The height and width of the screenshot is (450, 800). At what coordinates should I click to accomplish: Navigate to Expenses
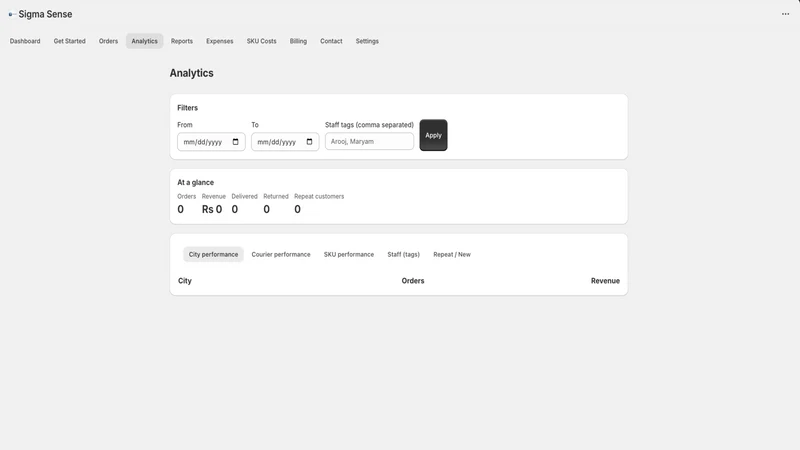tap(219, 41)
